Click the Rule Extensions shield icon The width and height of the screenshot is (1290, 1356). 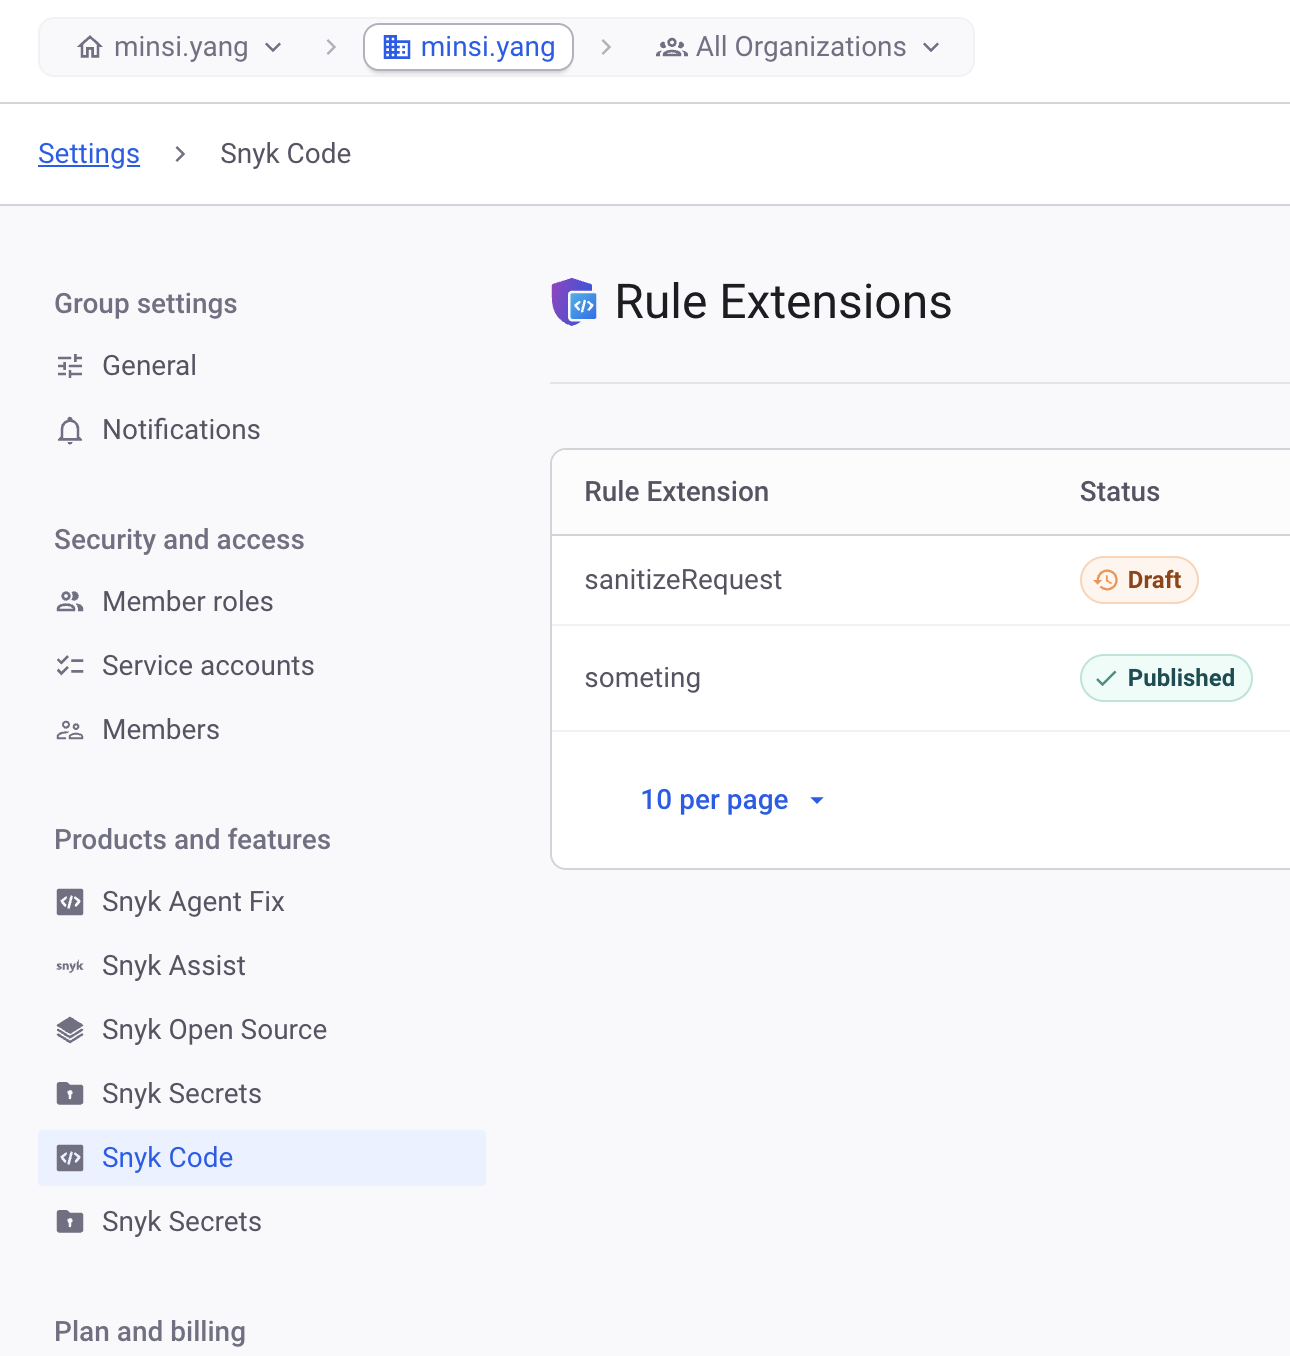(574, 302)
